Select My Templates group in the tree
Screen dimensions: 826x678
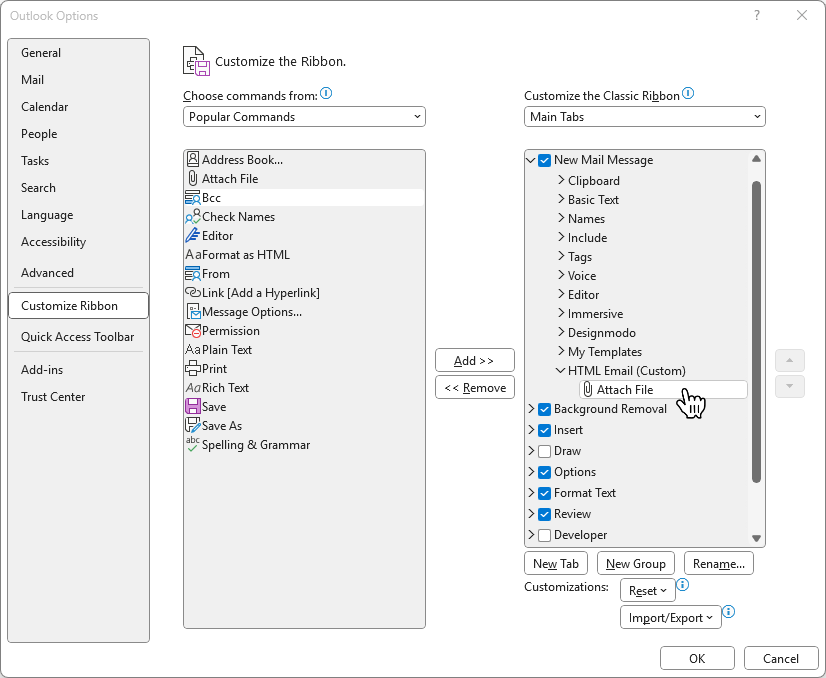pos(605,351)
